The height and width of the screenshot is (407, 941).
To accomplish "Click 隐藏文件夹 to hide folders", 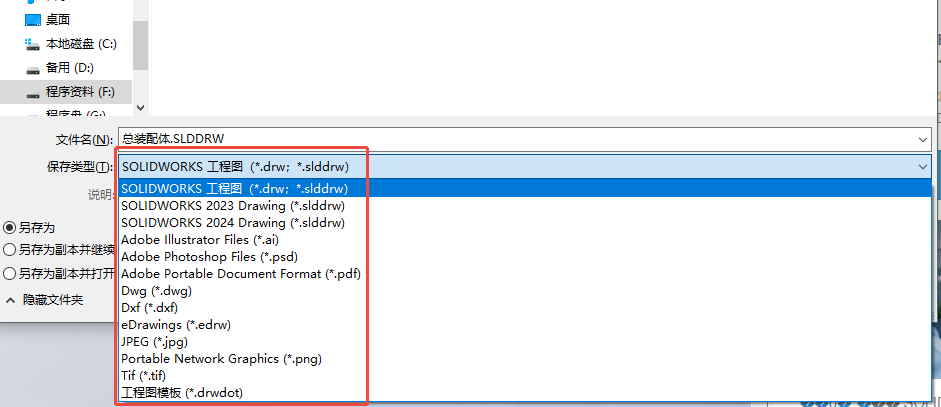I will coord(52,300).
